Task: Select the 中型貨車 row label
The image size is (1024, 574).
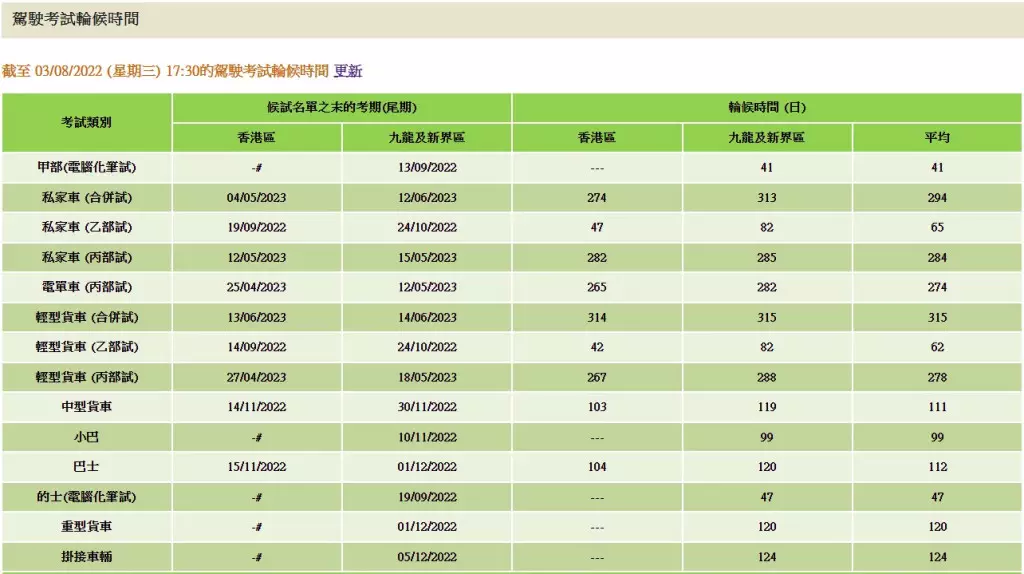Action: tap(86, 407)
